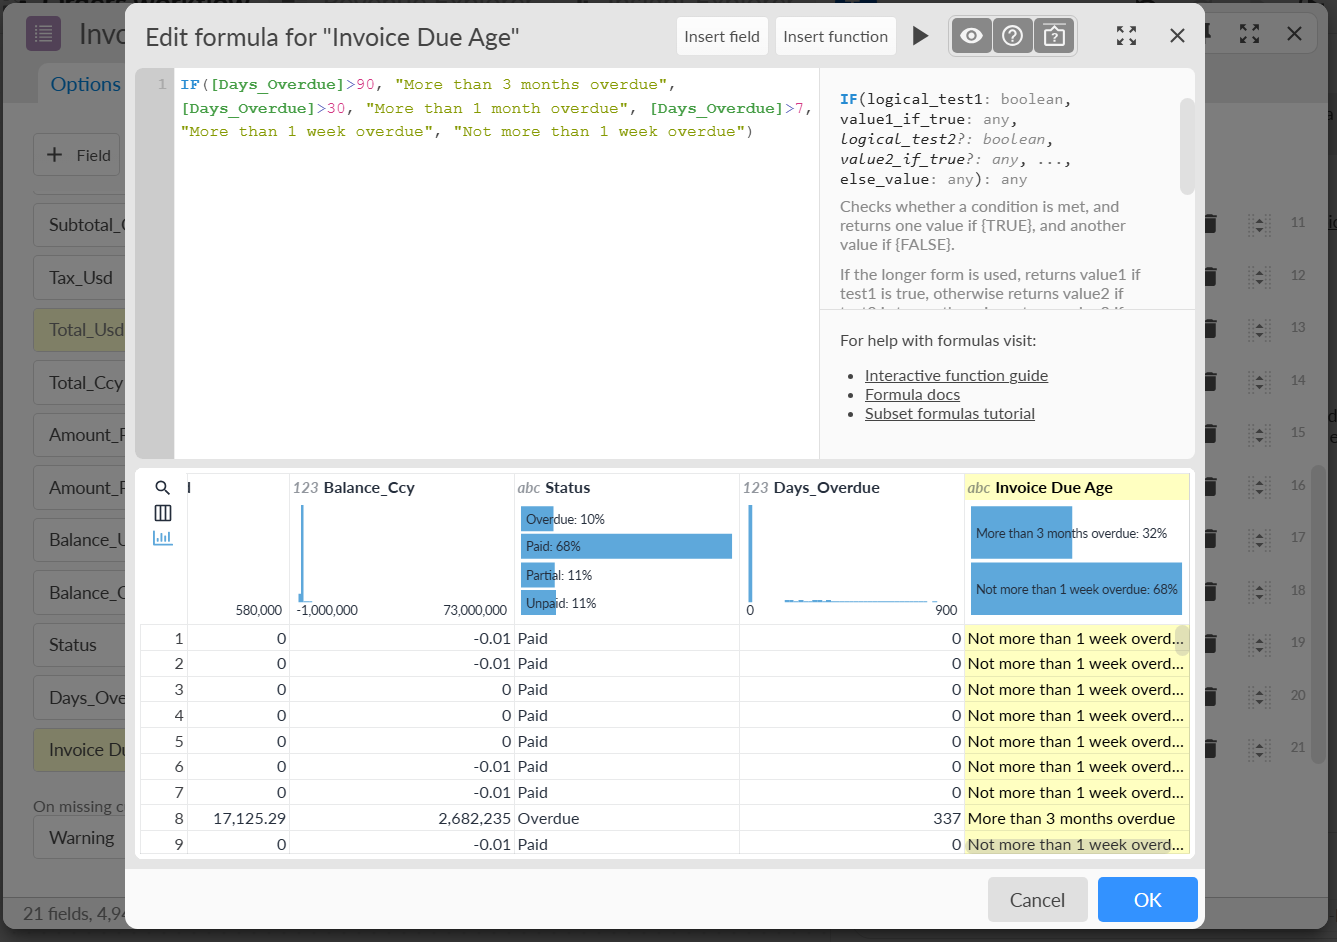Click the Overdue status cell in row 8
Image resolution: width=1337 pixels, height=942 pixels.
tap(627, 818)
